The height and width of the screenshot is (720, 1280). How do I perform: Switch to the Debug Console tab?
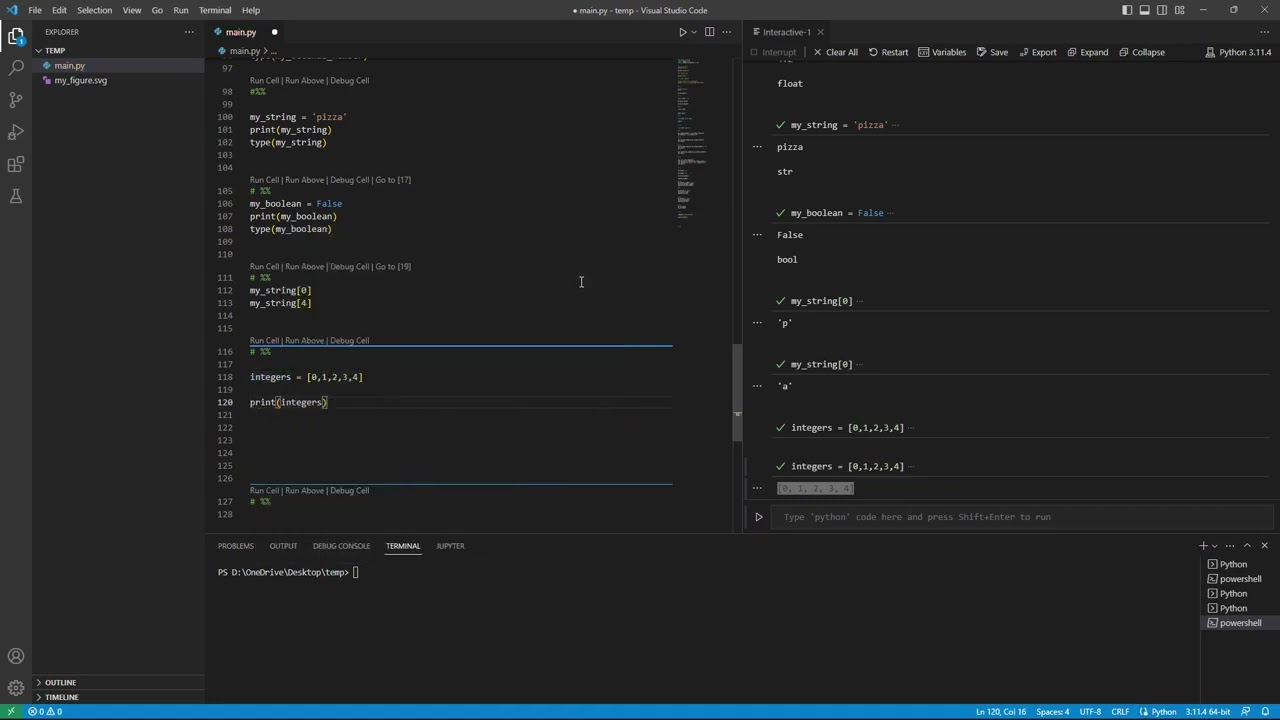tap(341, 546)
